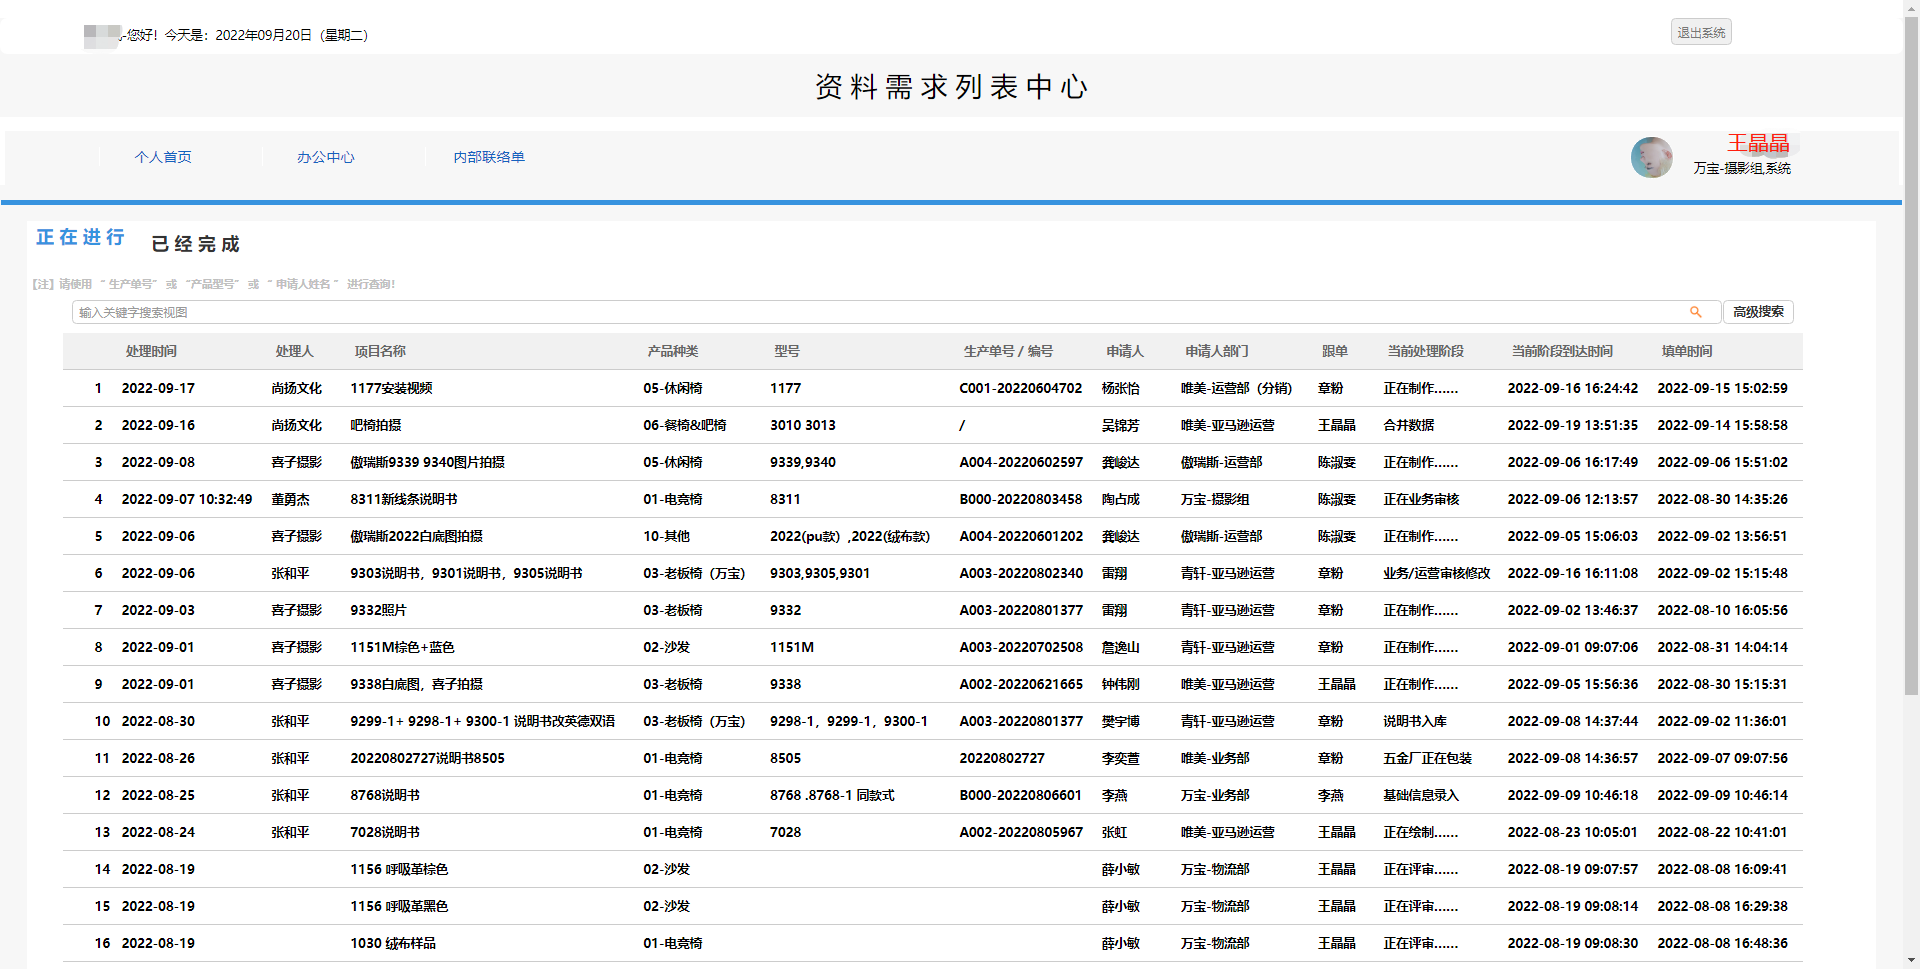Image resolution: width=1920 pixels, height=969 pixels.
Task: Click the 王晶晶 username beside the avatar
Action: tap(1758, 144)
